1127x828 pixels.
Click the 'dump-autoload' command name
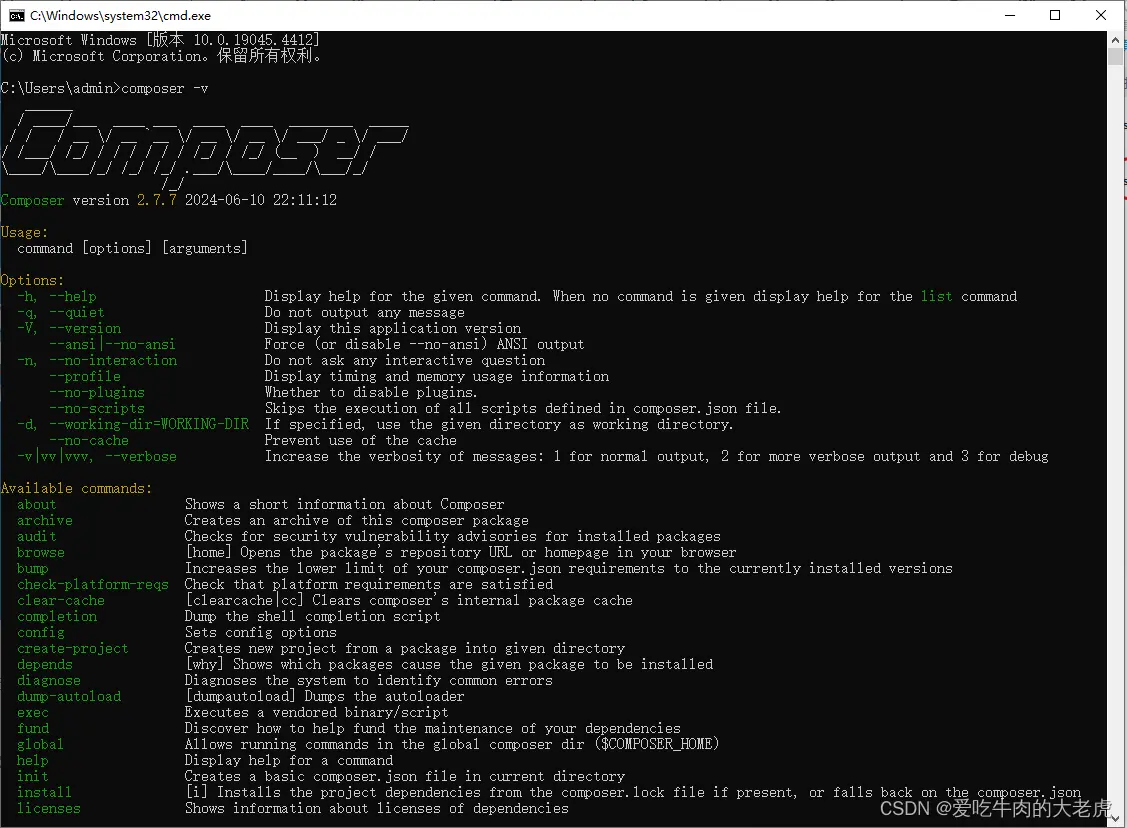click(69, 696)
